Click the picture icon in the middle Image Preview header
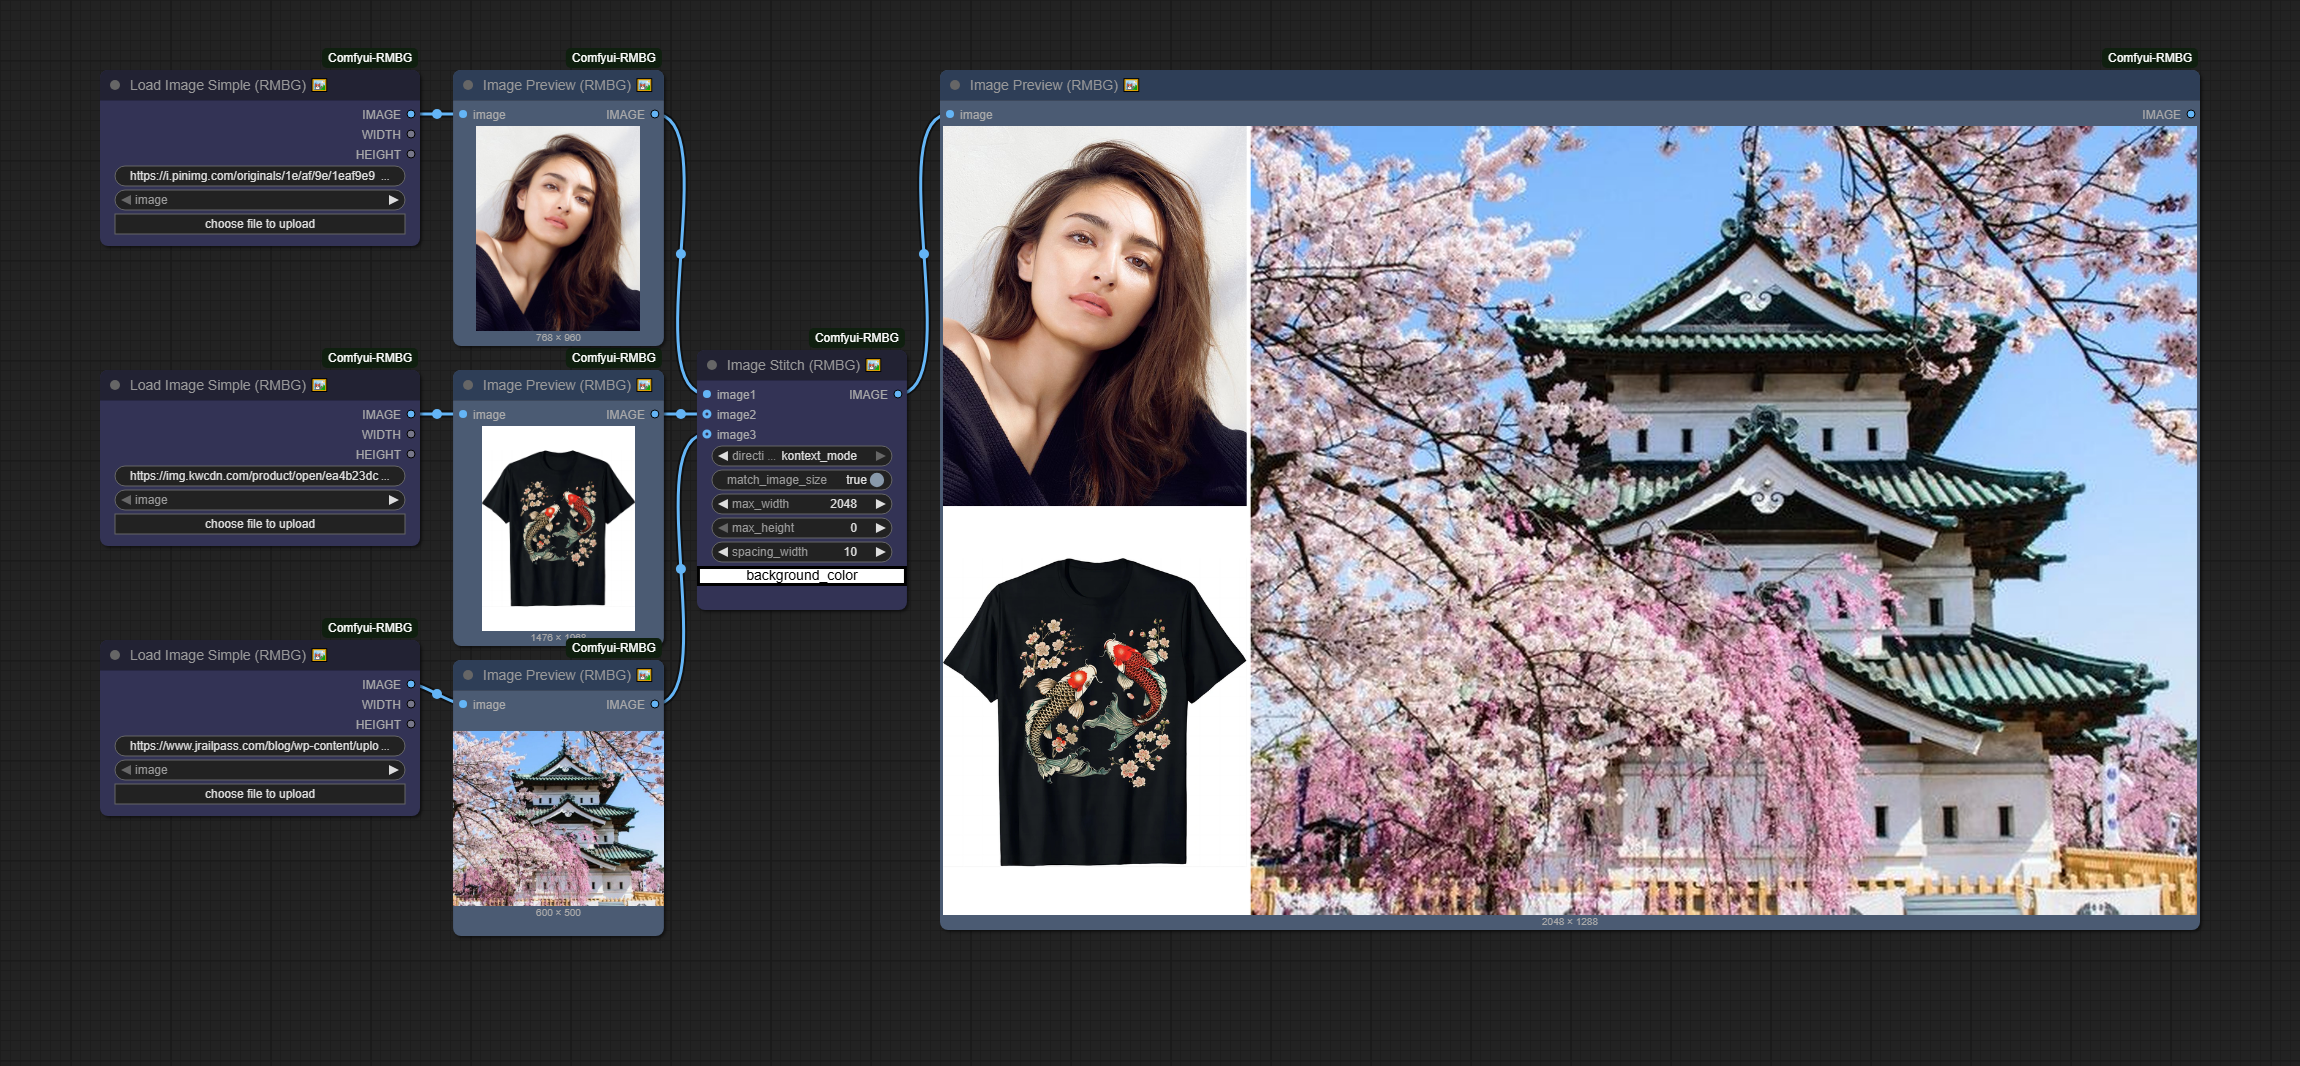This screenshot has width=2300, height=1066. click(647, 385)
